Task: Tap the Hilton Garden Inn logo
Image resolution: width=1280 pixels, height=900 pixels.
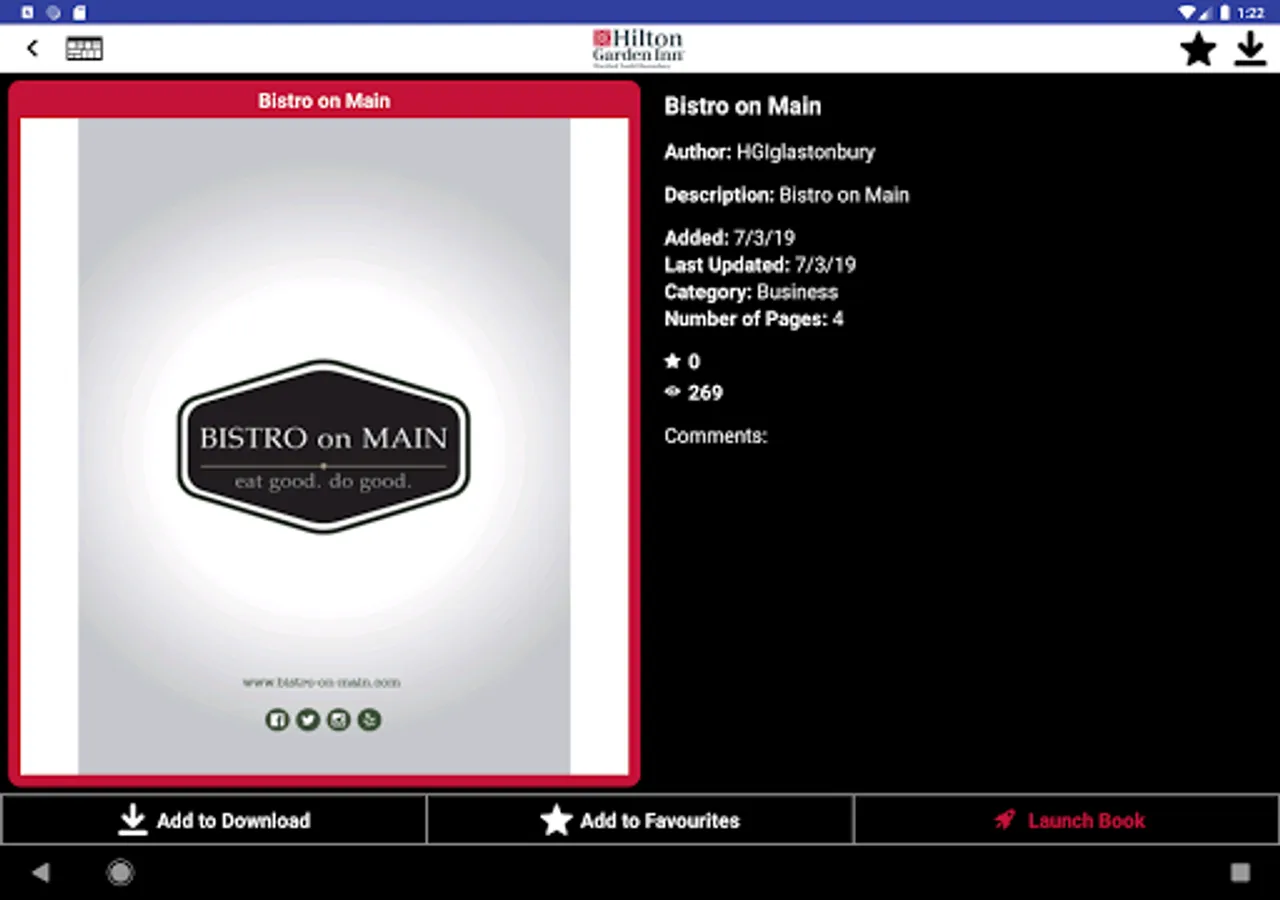Action: (638, 48)
